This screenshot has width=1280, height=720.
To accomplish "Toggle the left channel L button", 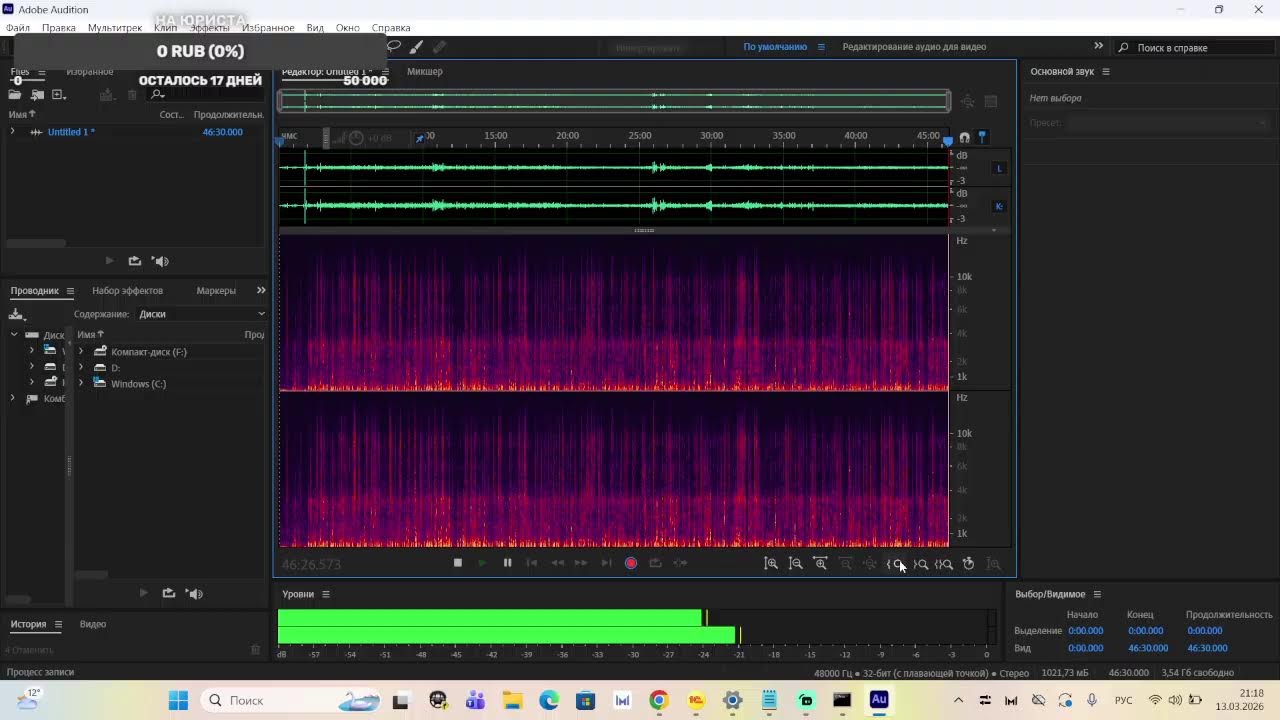I will pos(999,168).
